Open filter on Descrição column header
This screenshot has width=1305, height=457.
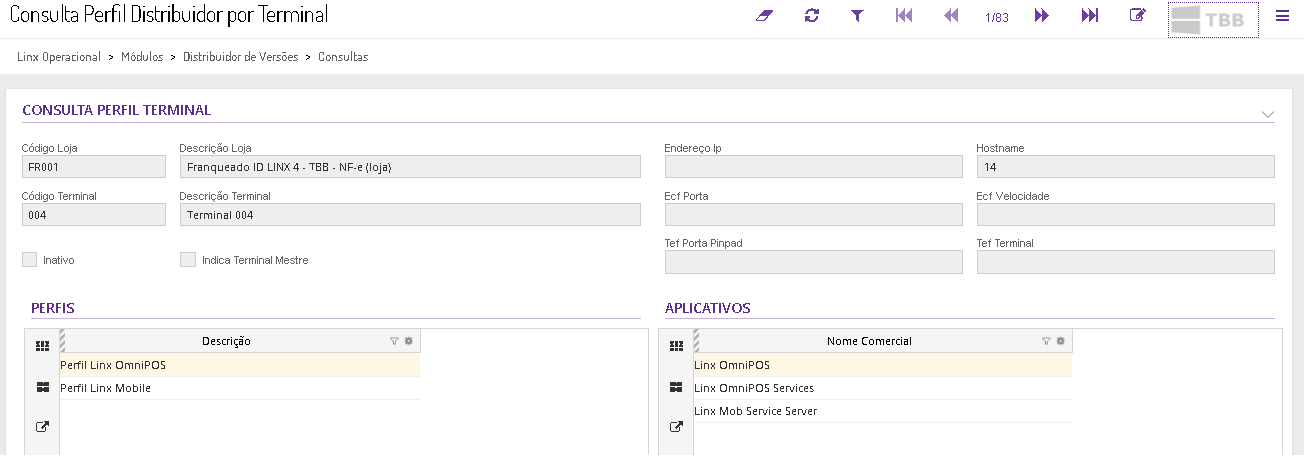394,341
